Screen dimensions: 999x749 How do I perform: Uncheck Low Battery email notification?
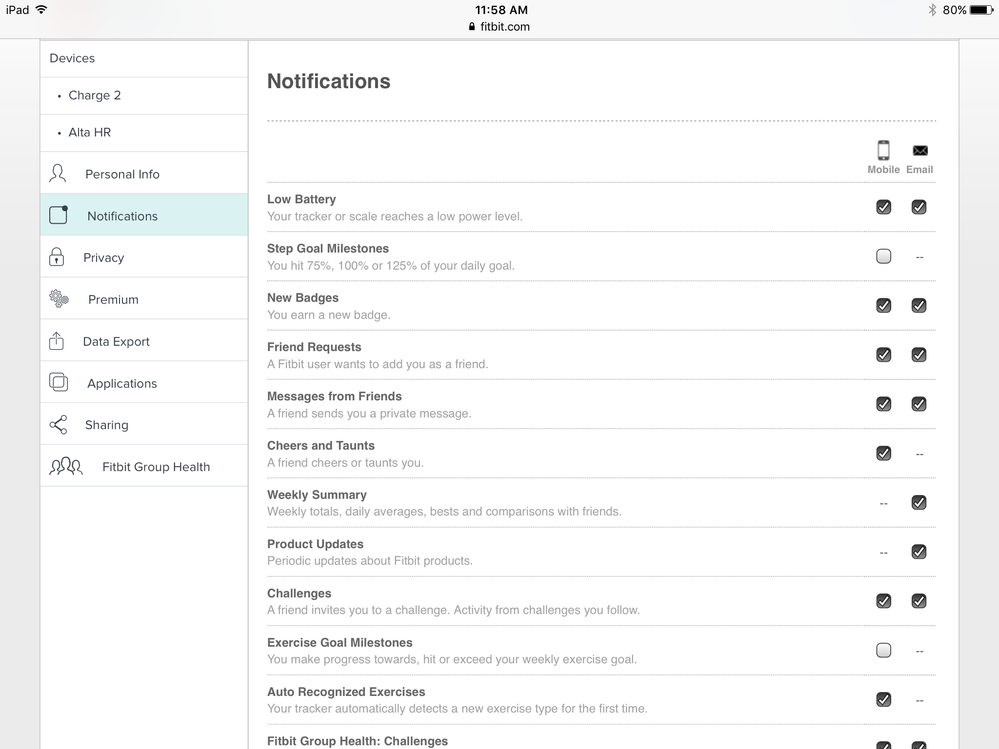coord(919,207)
